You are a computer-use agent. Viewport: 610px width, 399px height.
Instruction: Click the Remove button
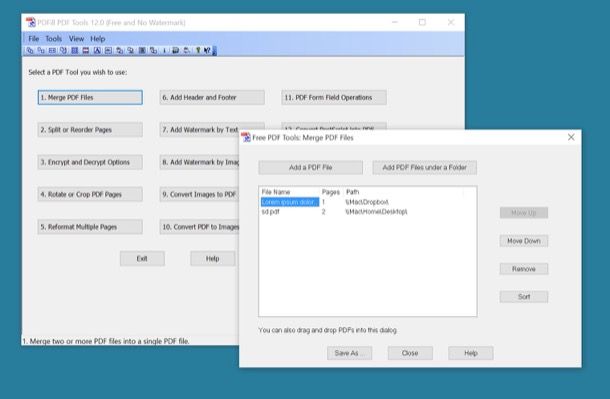tap(524, 269)
